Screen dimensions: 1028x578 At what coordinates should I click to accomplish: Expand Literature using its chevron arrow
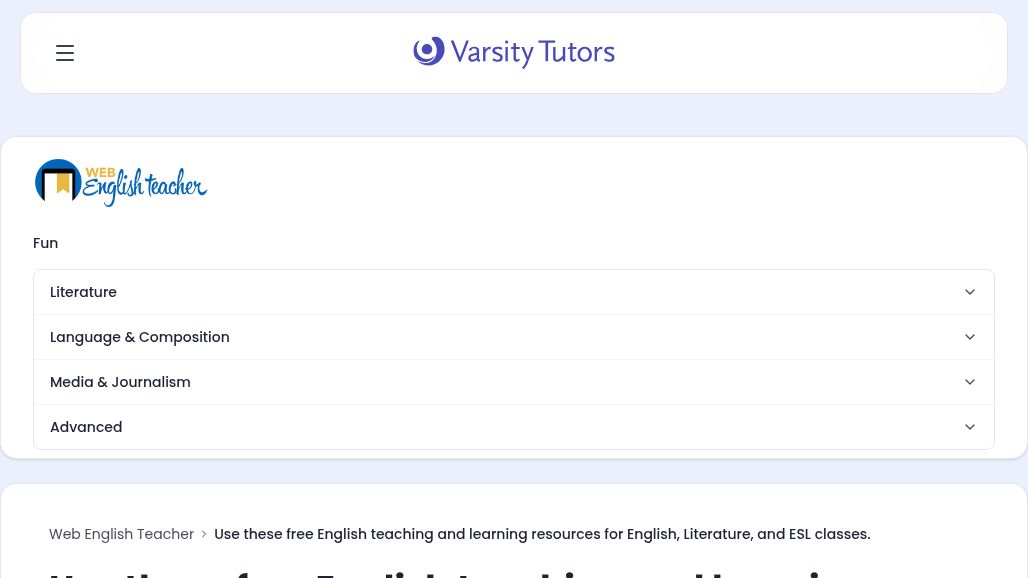pyautogui.click(x=970, y=292)
